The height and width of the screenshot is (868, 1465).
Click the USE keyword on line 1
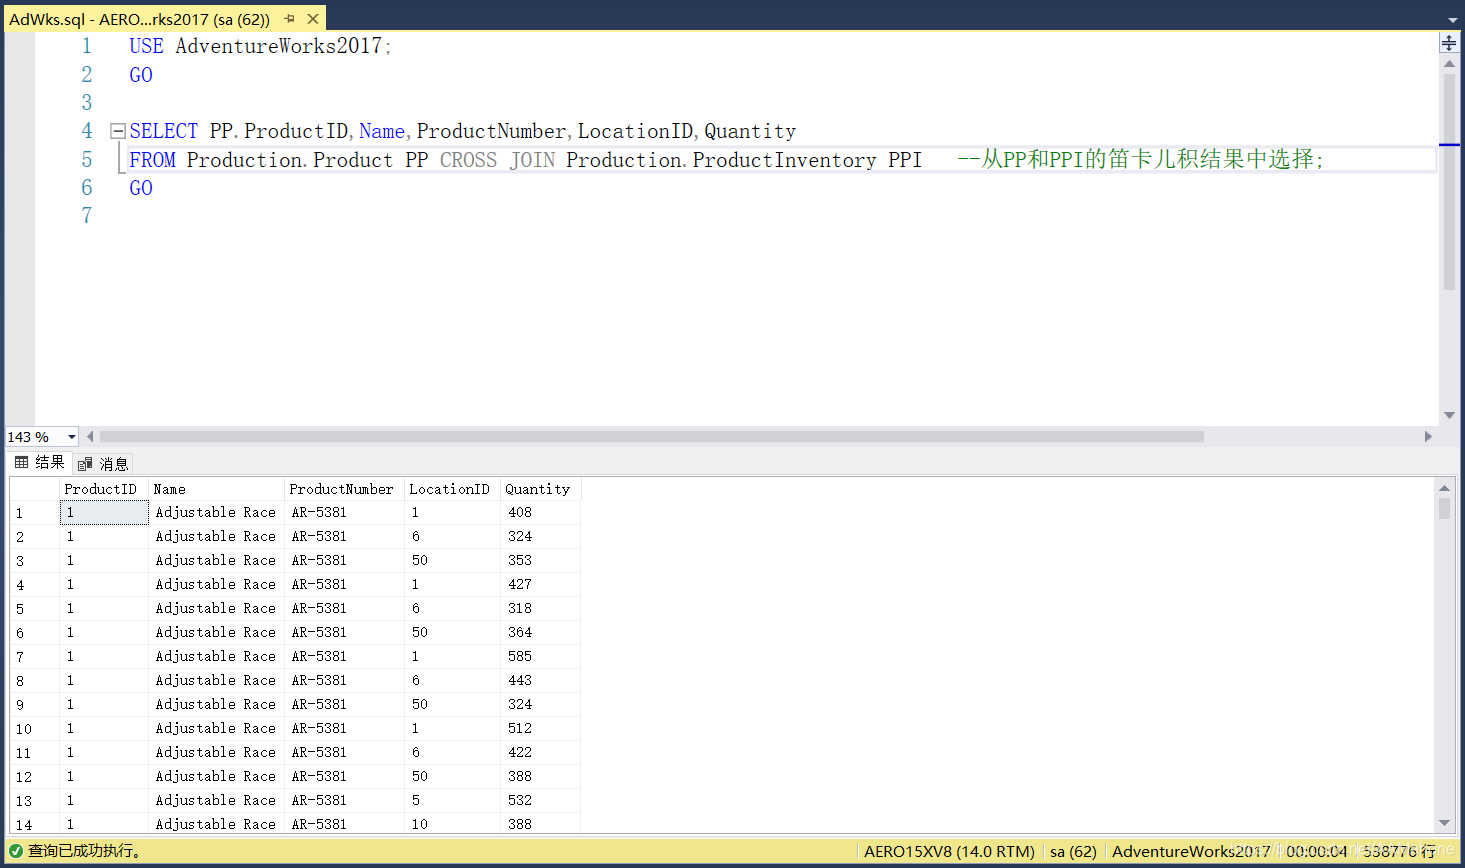pyautogui.click(x=146, y=46)
